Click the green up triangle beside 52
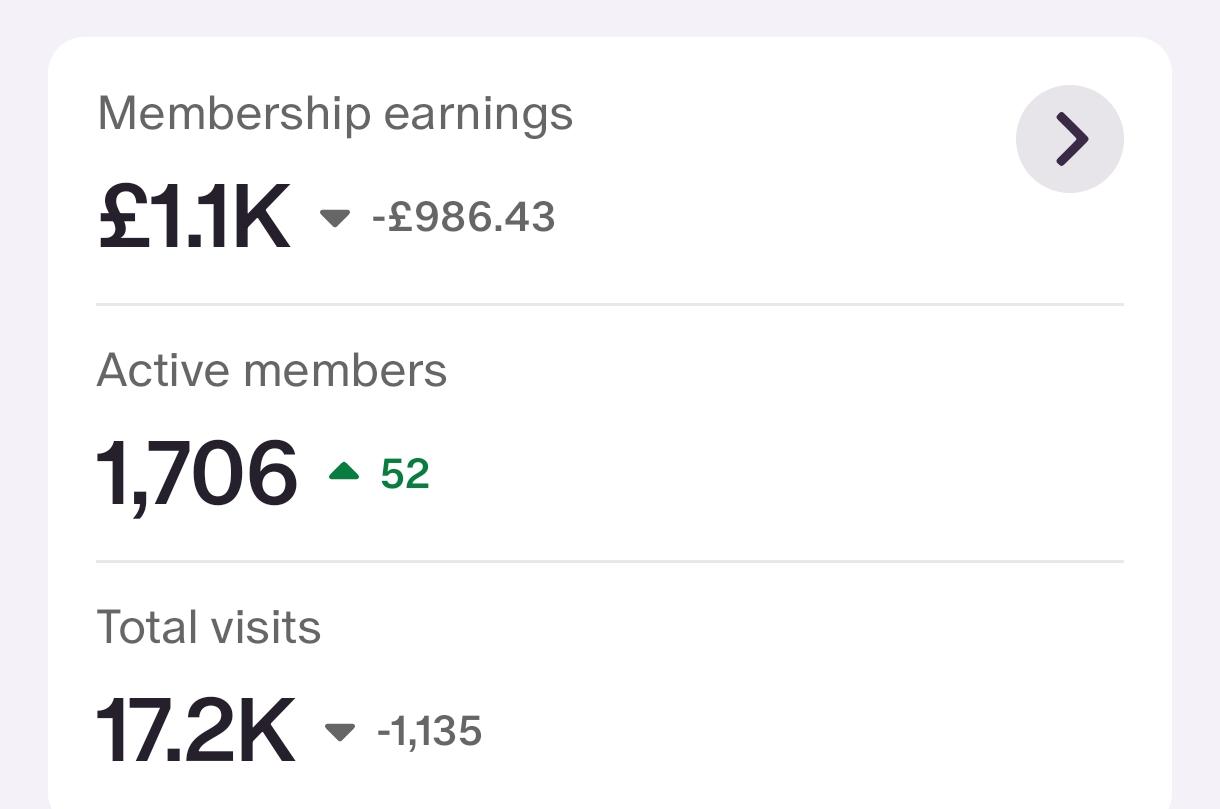Viewport: 1220px width, 809px height. click(x=344, y=472)
